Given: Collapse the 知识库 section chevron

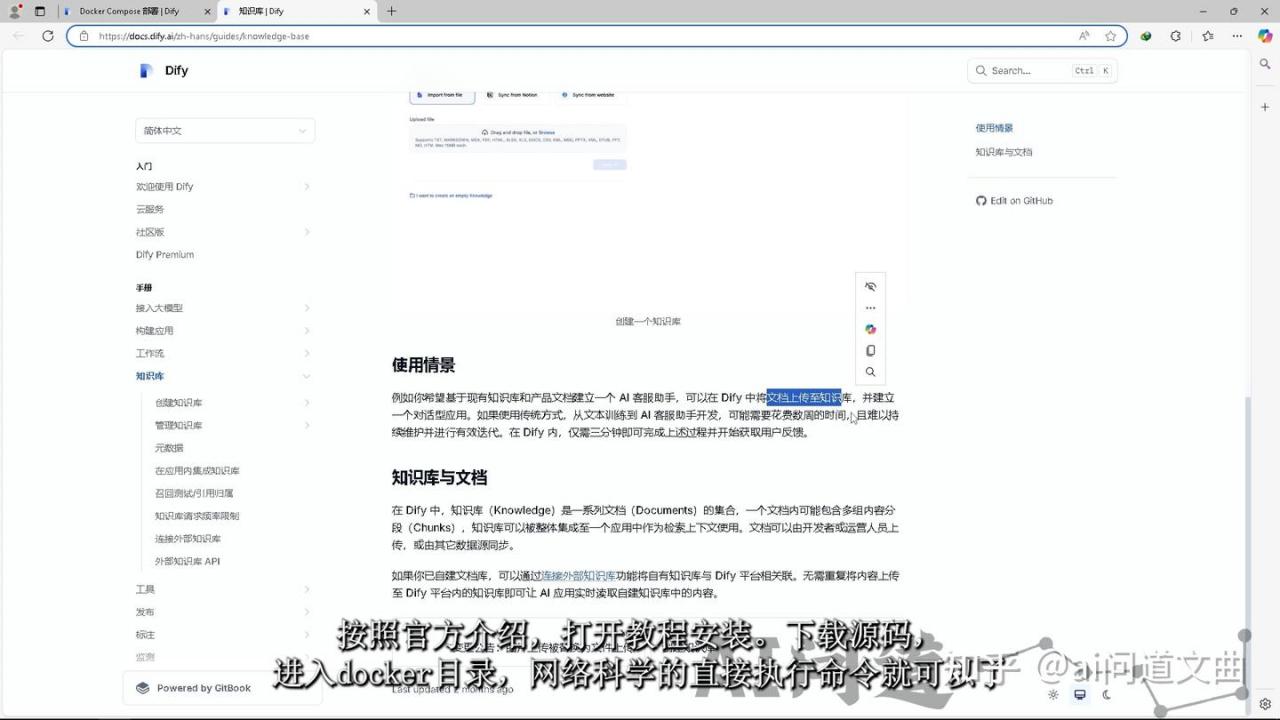Looking at the screenshot, I should point(306,376).
